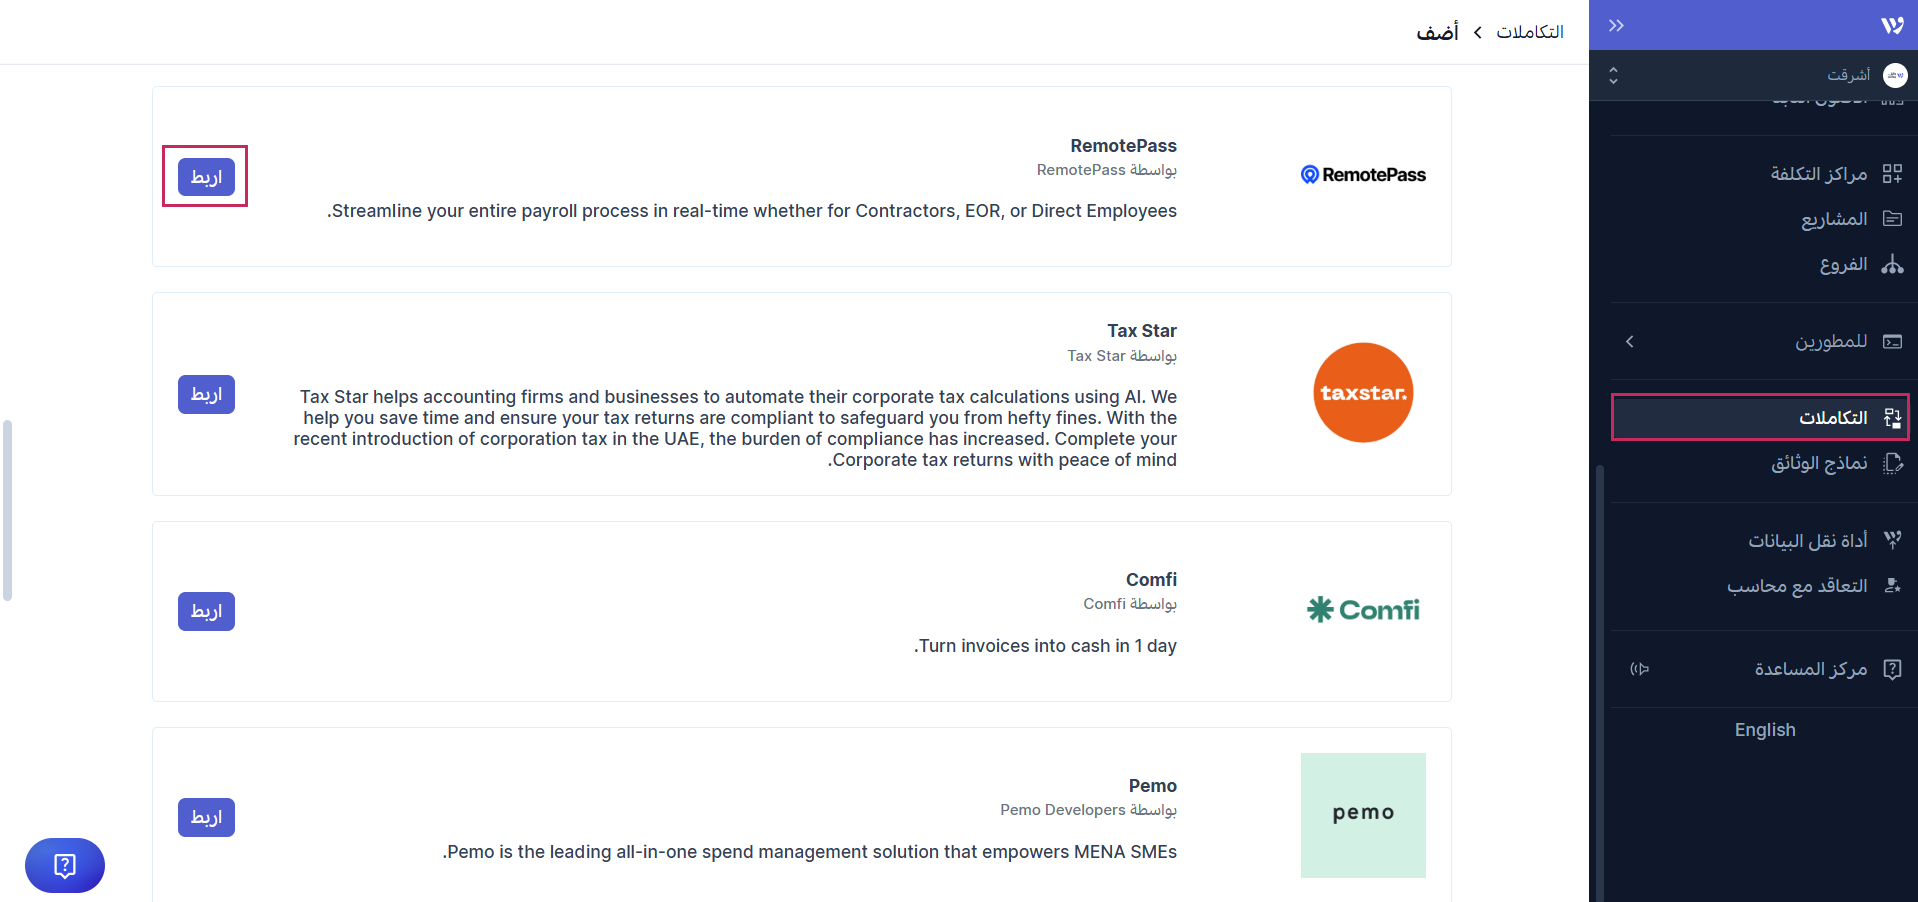Click the document templates icon

click(x=1891, y=463)
